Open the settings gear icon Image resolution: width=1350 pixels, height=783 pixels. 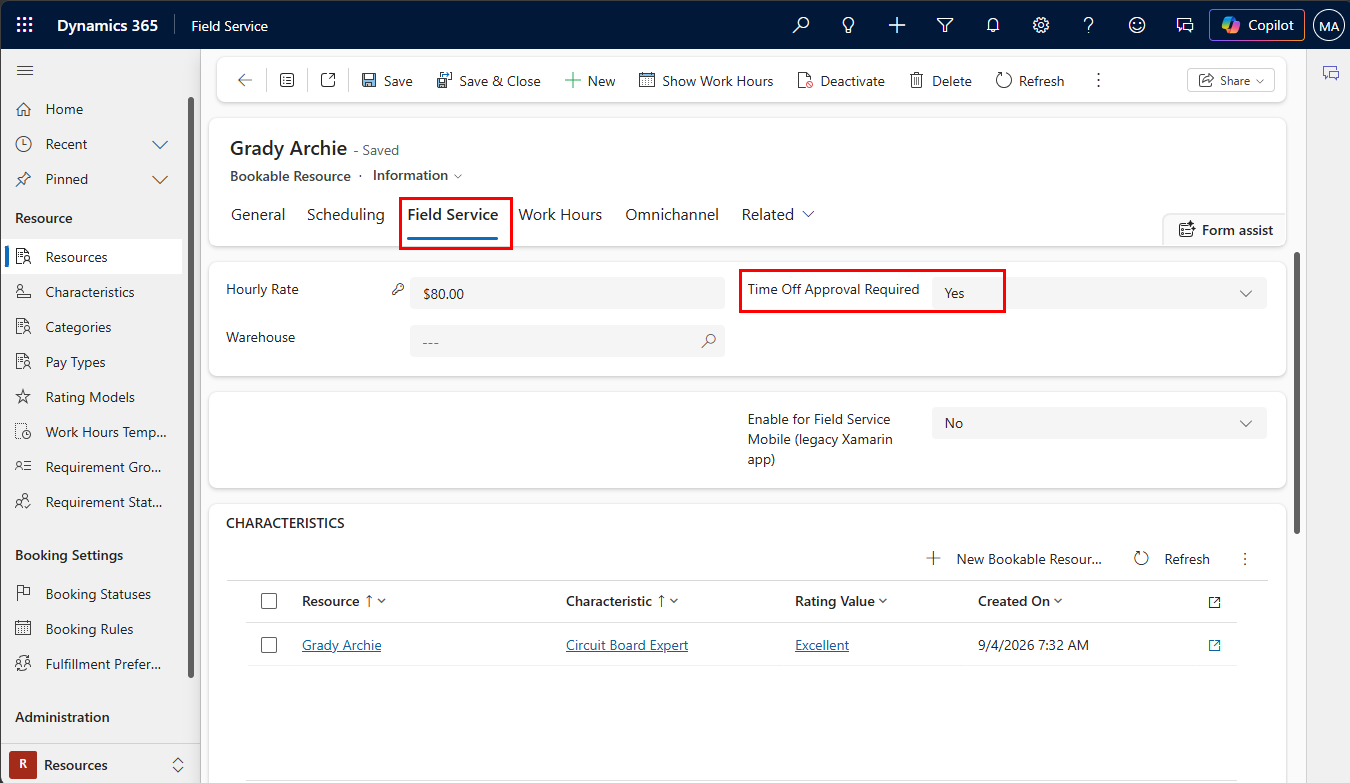1041,25
